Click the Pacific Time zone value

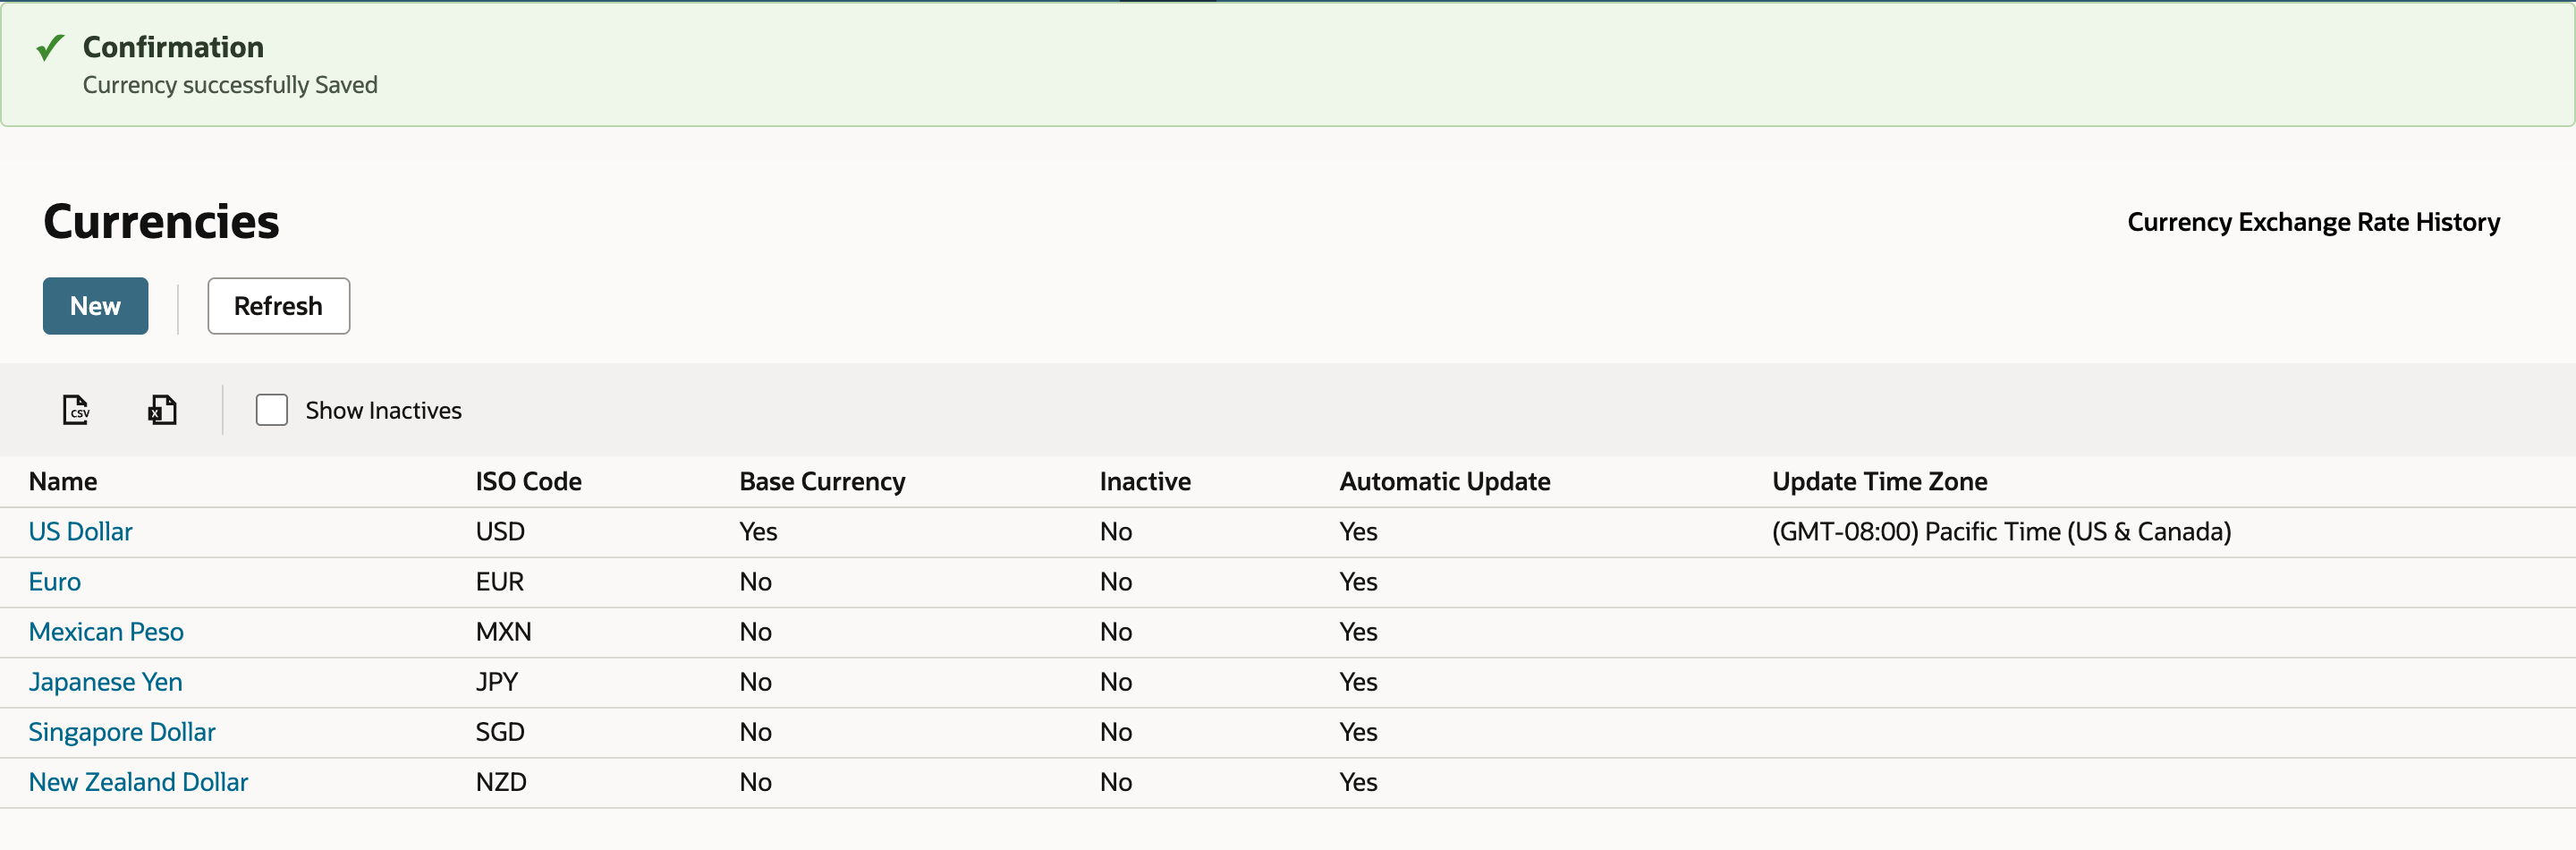click(x=2002, y=532)
